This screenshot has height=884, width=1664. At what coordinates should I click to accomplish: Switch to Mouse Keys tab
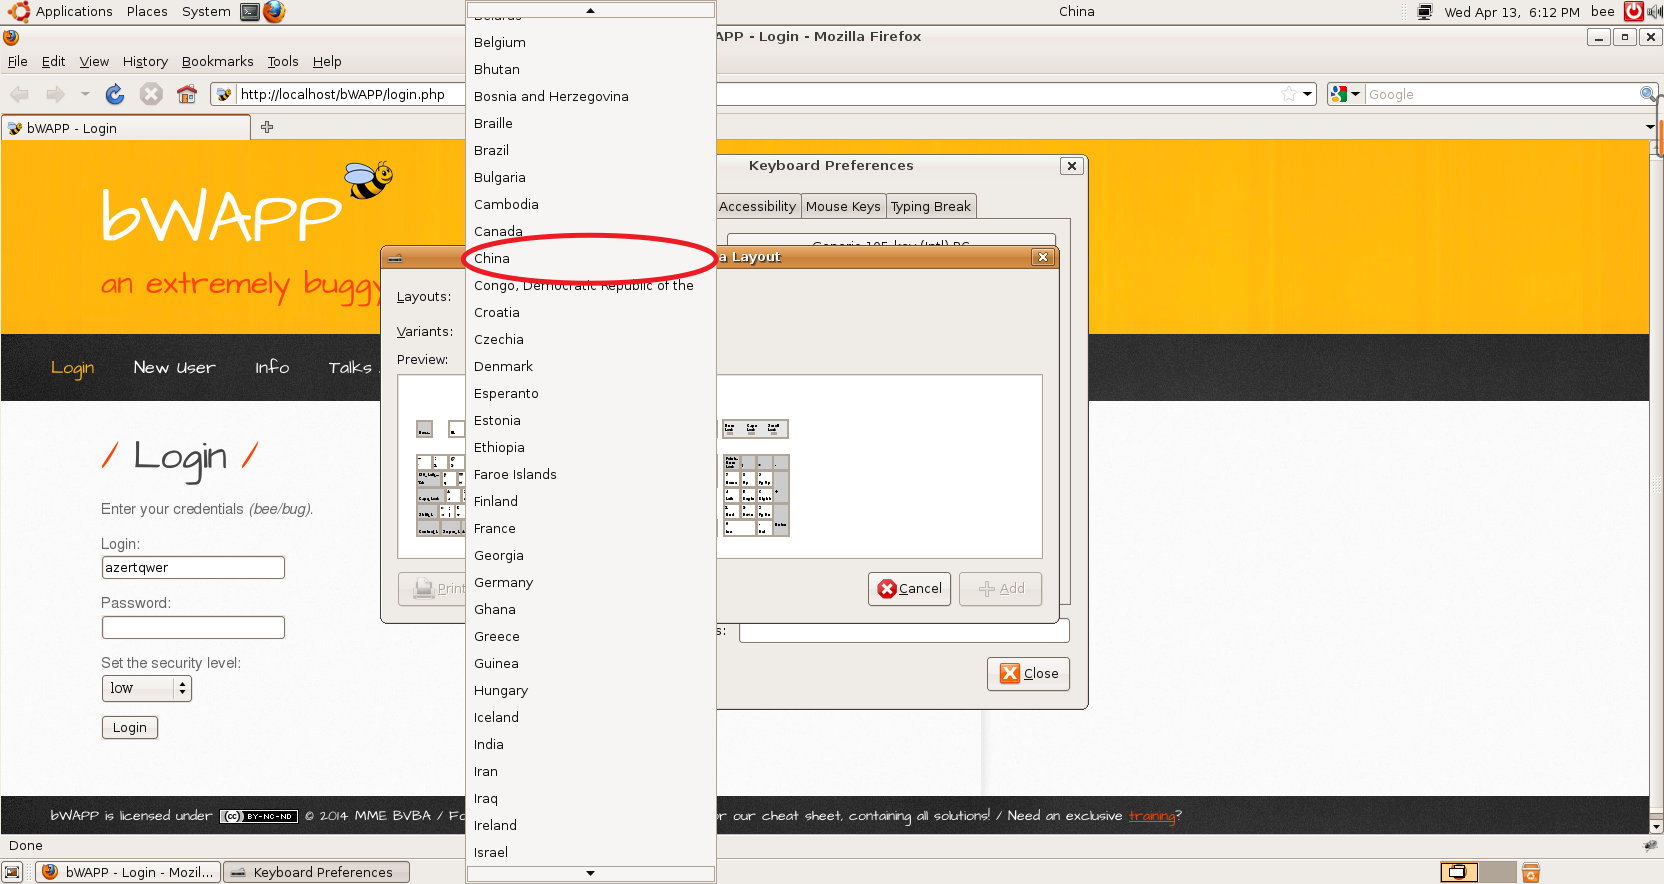[x=843, y=206]
